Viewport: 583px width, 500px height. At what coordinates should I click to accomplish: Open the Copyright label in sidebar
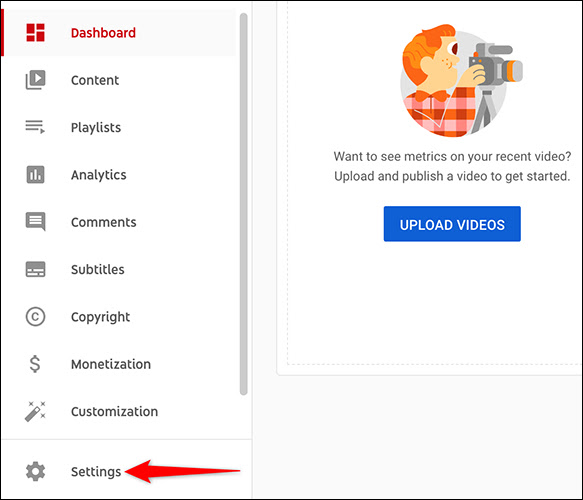[100, 317]
